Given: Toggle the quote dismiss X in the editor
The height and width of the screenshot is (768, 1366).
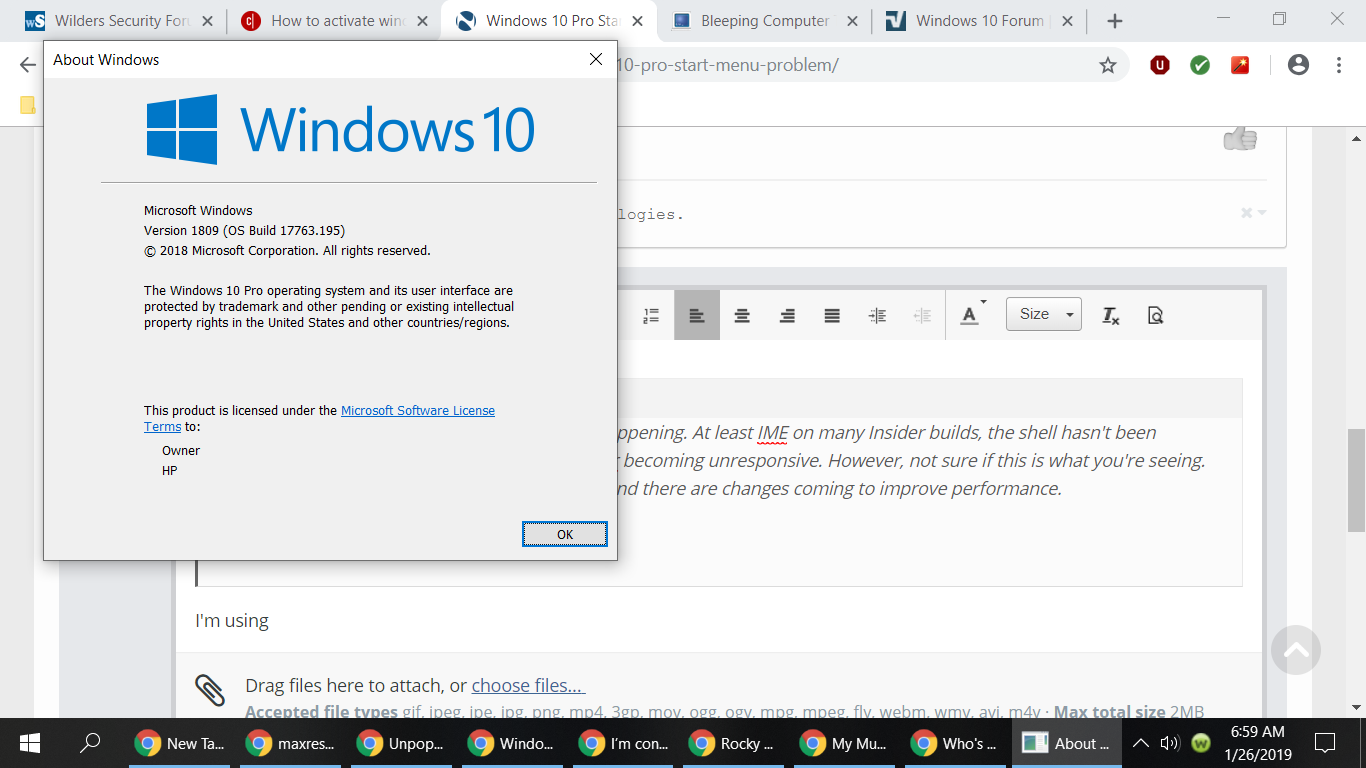Looking at the screenshot, I should pos(1246,212).
